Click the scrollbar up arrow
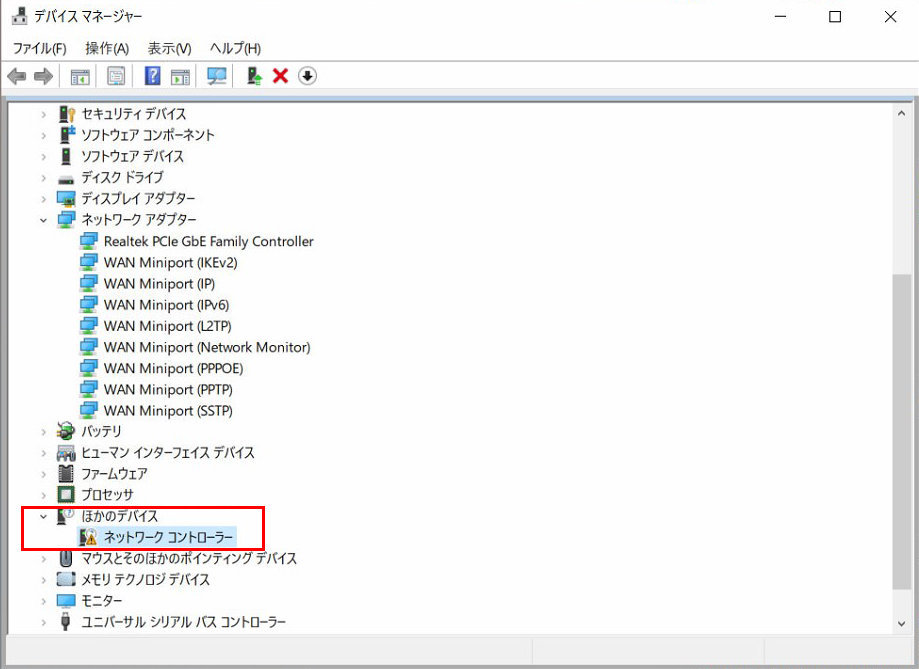This screenshot has width=919, height=669. 901,113
